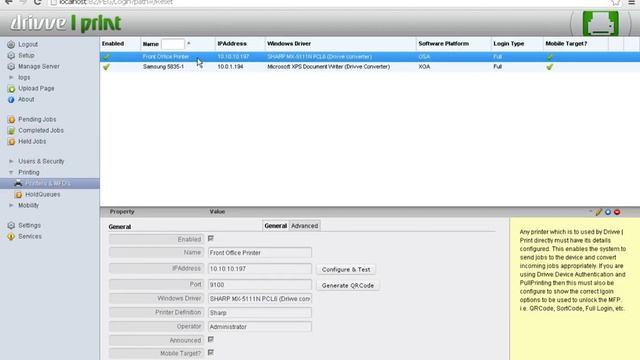Toggle the Announced checkbox

tap(211, 339)
